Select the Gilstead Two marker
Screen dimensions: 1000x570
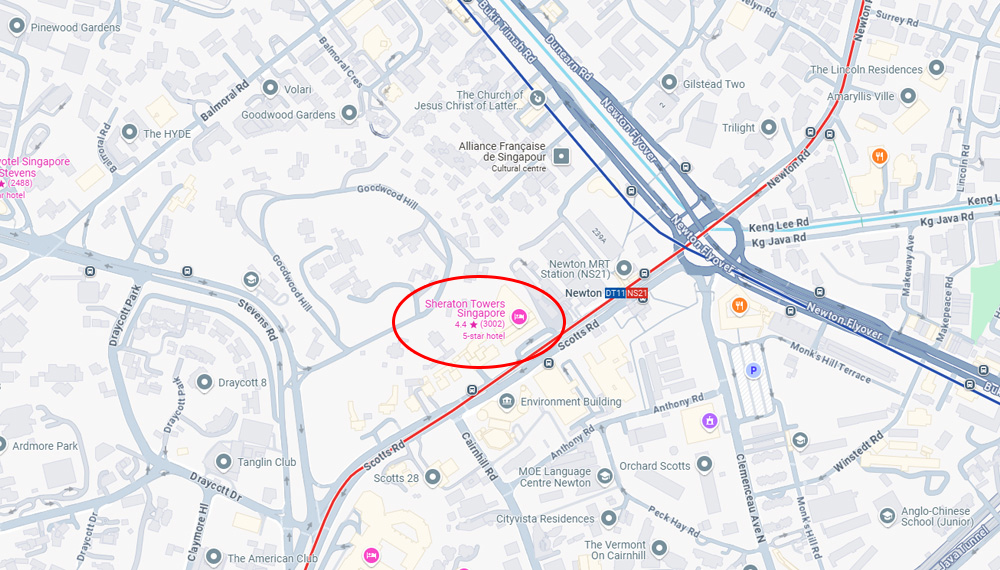(x=669, y=82)
